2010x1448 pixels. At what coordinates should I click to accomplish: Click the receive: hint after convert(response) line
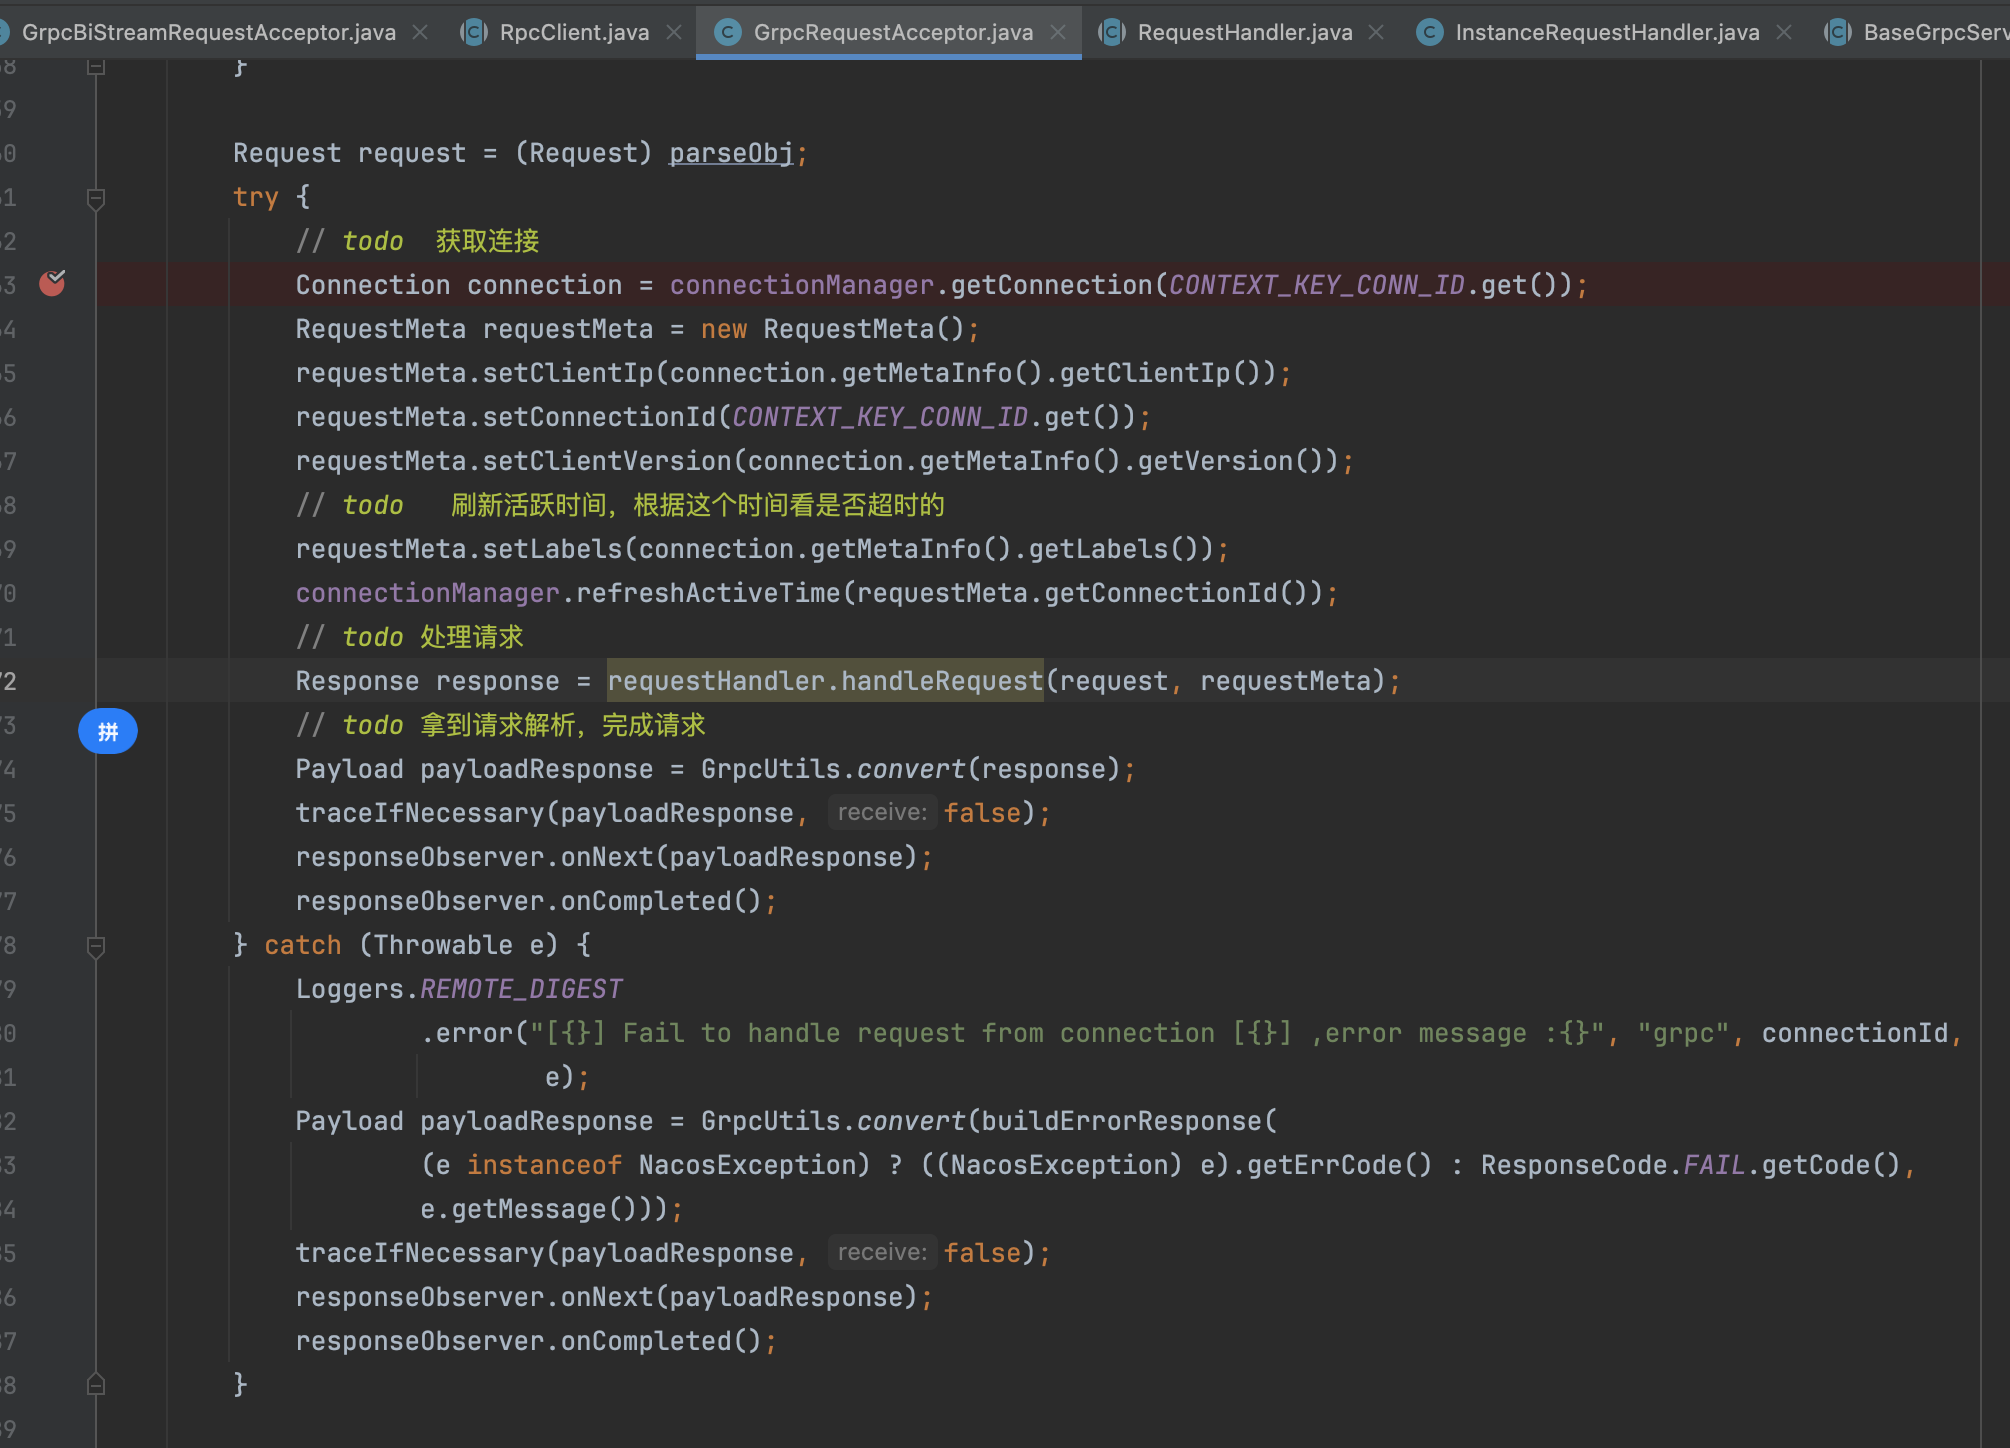(882, 812)
